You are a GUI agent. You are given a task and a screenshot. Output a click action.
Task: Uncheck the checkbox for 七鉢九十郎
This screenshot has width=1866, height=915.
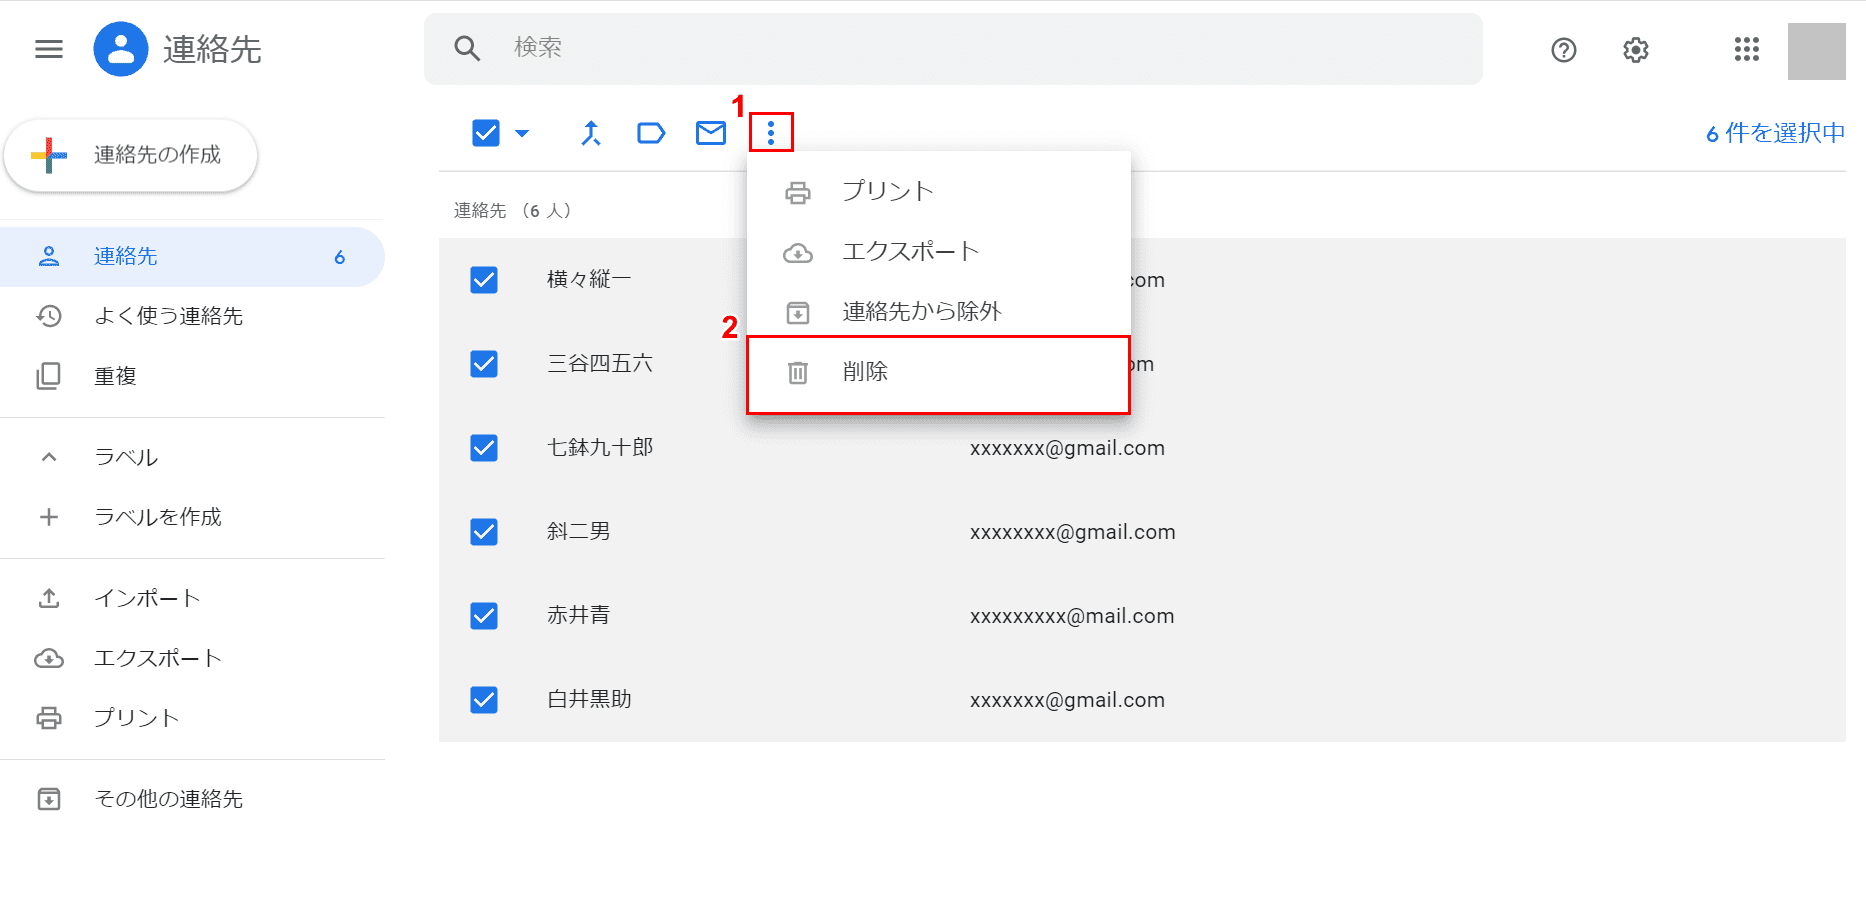[484, 448]
